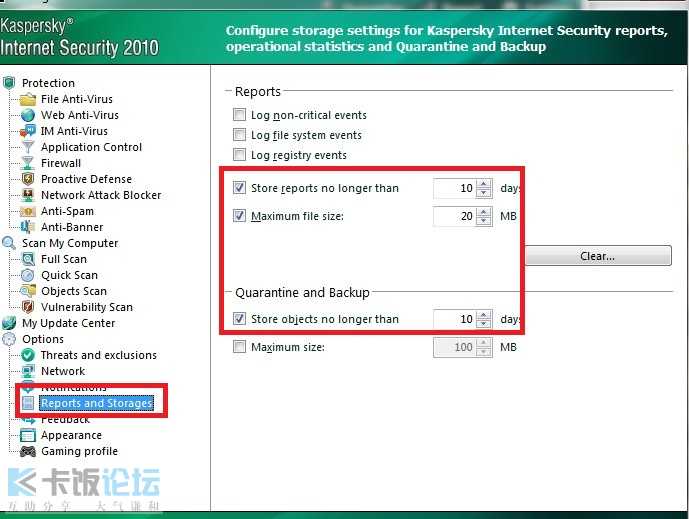The height and width of the screenshot is (519, 689).
Task: Click the Anti-Banner icon
Action: tap(28, 227)
